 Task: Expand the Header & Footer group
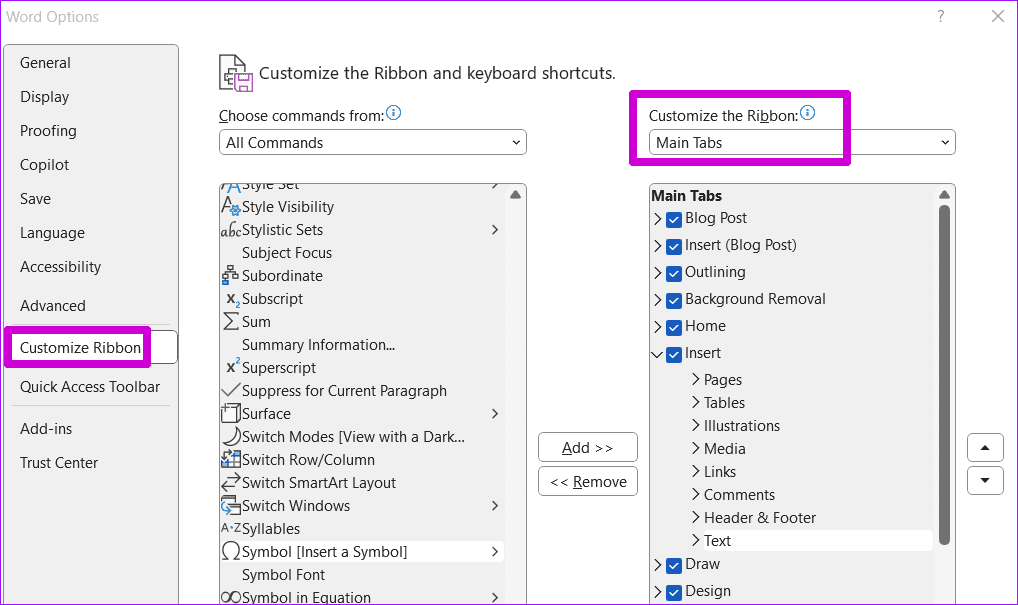[695, 517]
